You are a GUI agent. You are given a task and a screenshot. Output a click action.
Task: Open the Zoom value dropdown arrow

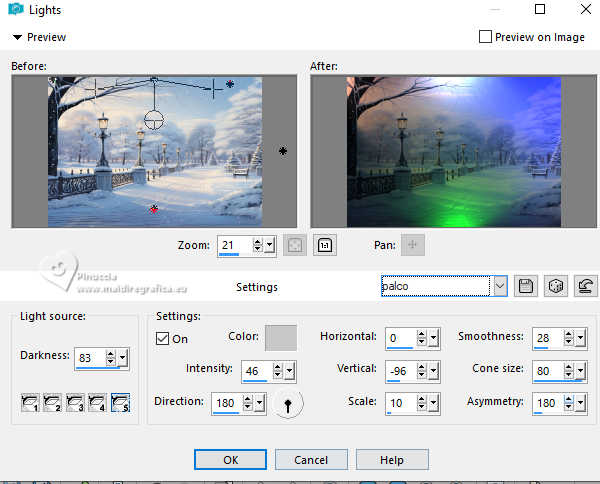point(270,245)
